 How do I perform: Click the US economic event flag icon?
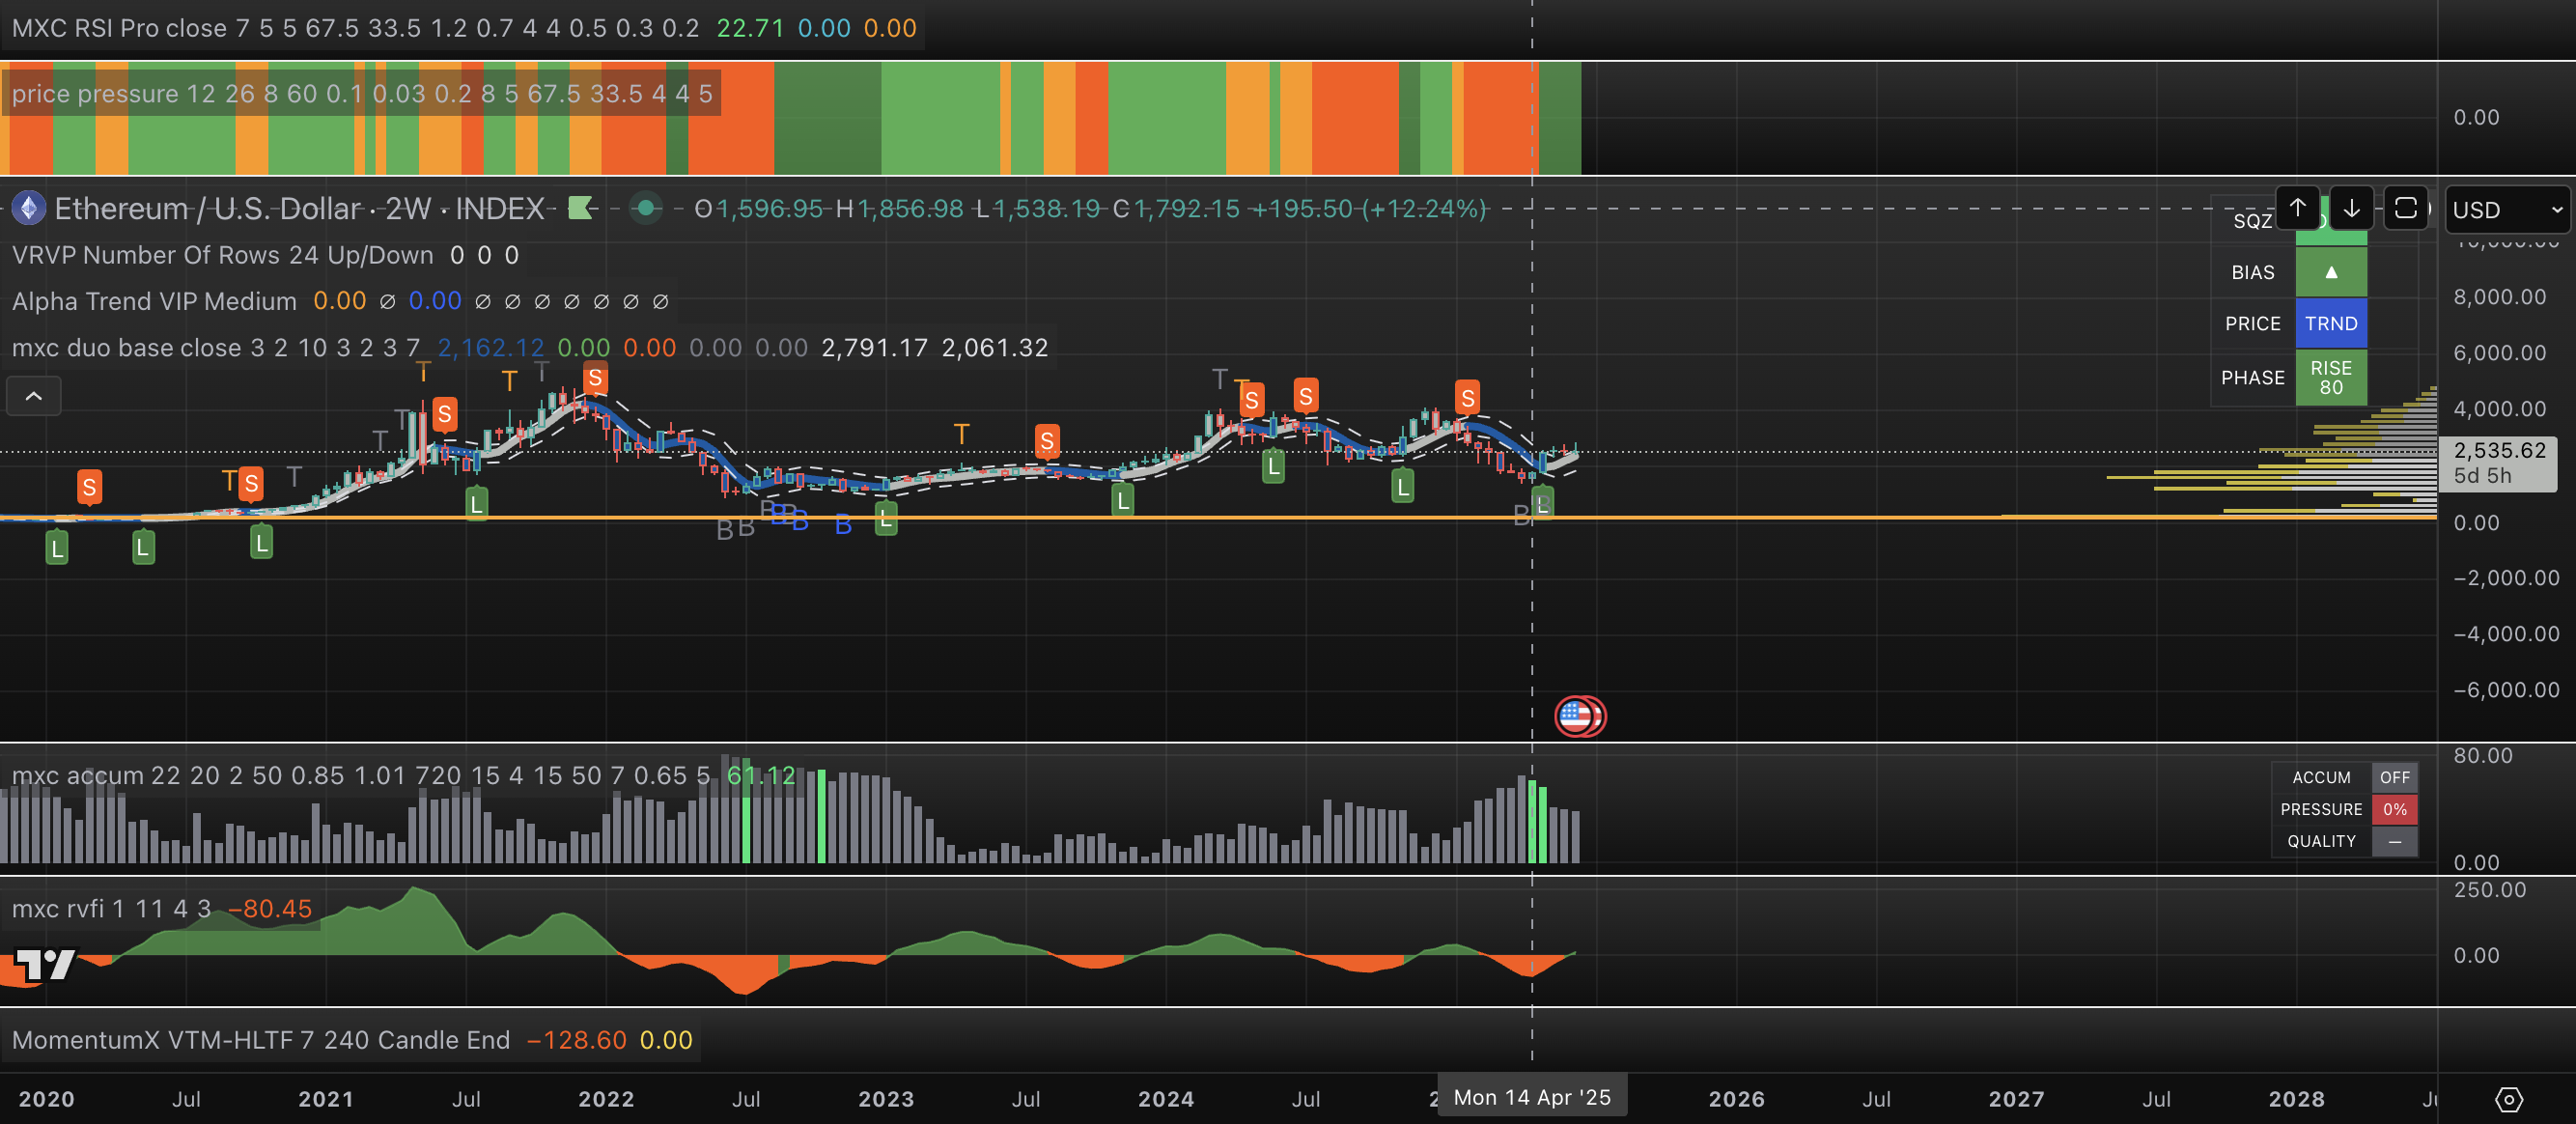click(x=1578, y=716)
